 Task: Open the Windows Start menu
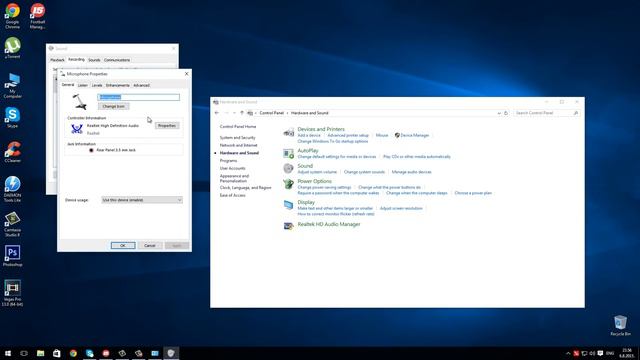click(8, 353)
